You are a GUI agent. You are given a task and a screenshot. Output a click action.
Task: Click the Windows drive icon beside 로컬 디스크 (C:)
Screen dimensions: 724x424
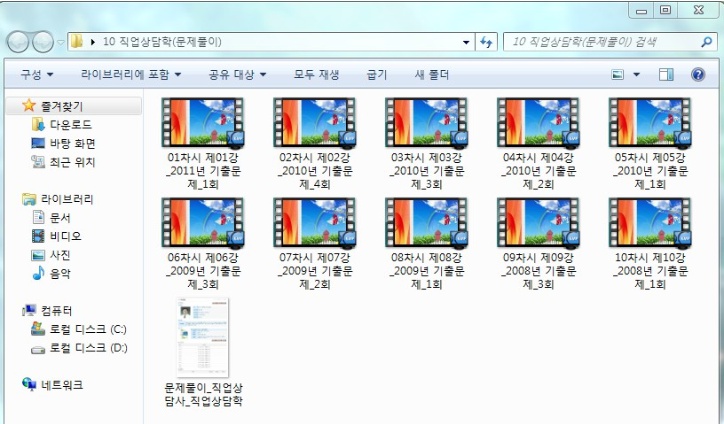[38, 328]
